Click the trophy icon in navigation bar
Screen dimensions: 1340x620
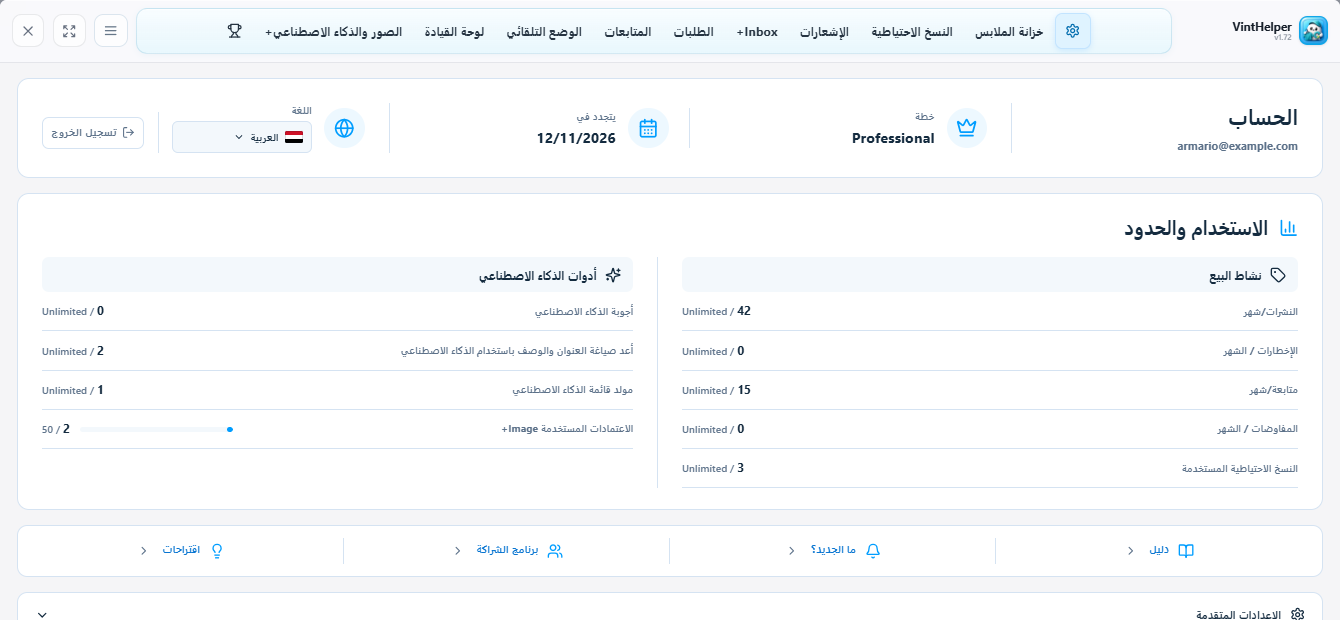235,31
